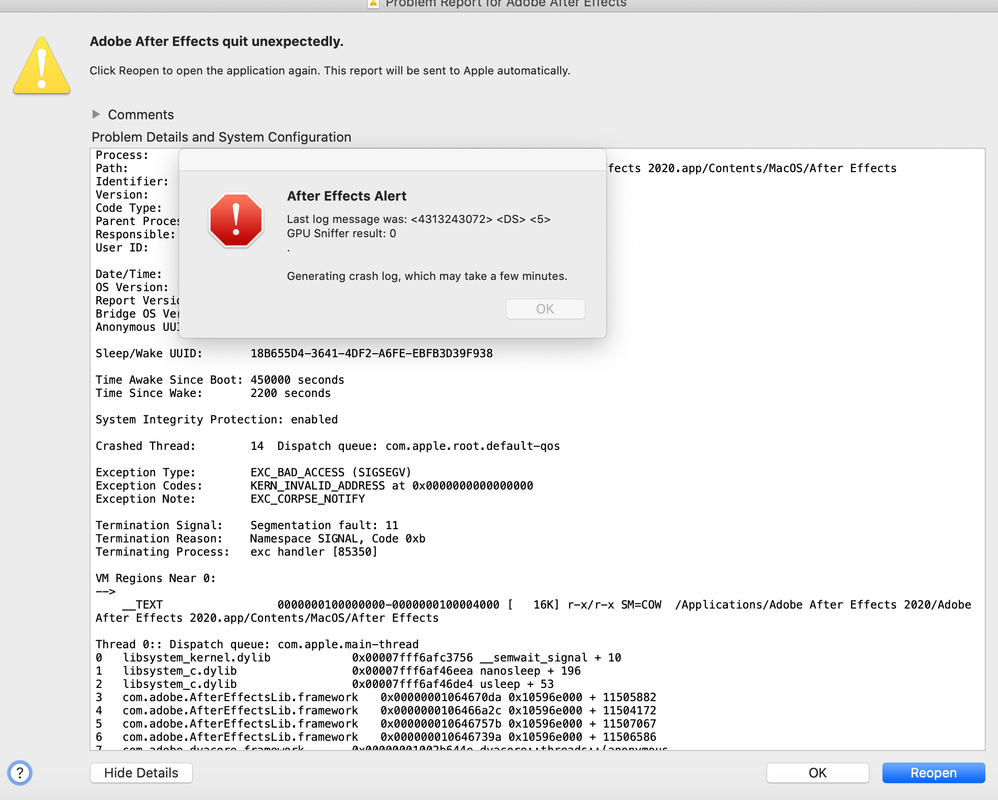The image size is (998, 800).
Task: Click the red After Effects Alert icon
Action: point(236,220)
